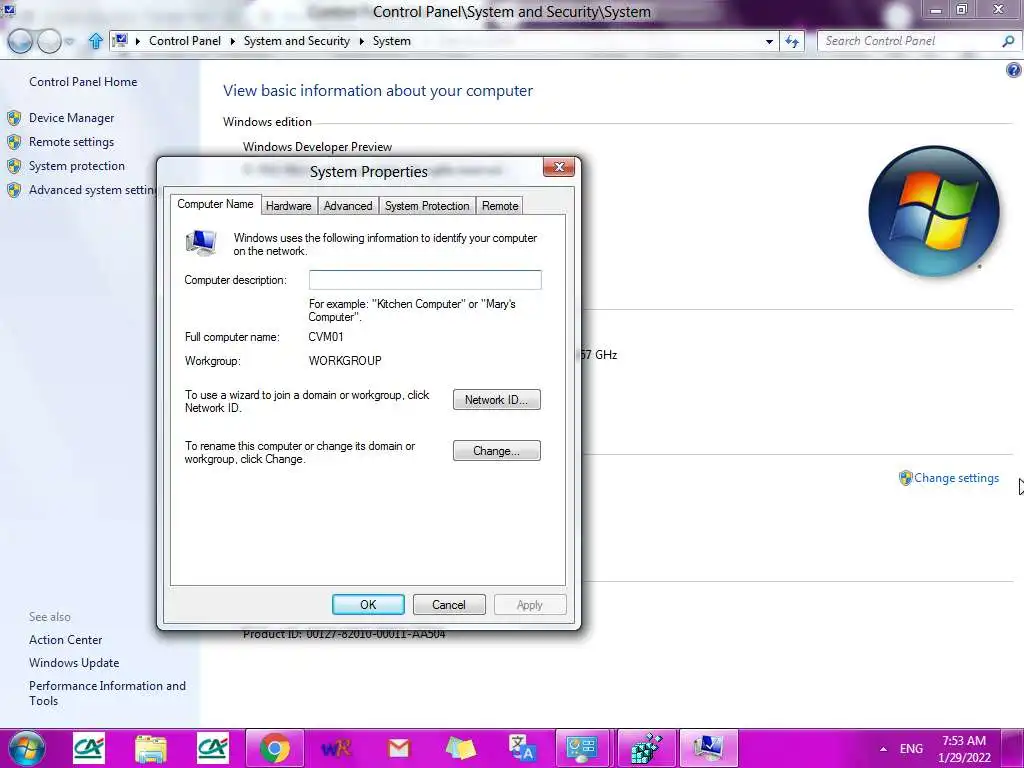Click the Windows Developer Preview text

(317, 147)
